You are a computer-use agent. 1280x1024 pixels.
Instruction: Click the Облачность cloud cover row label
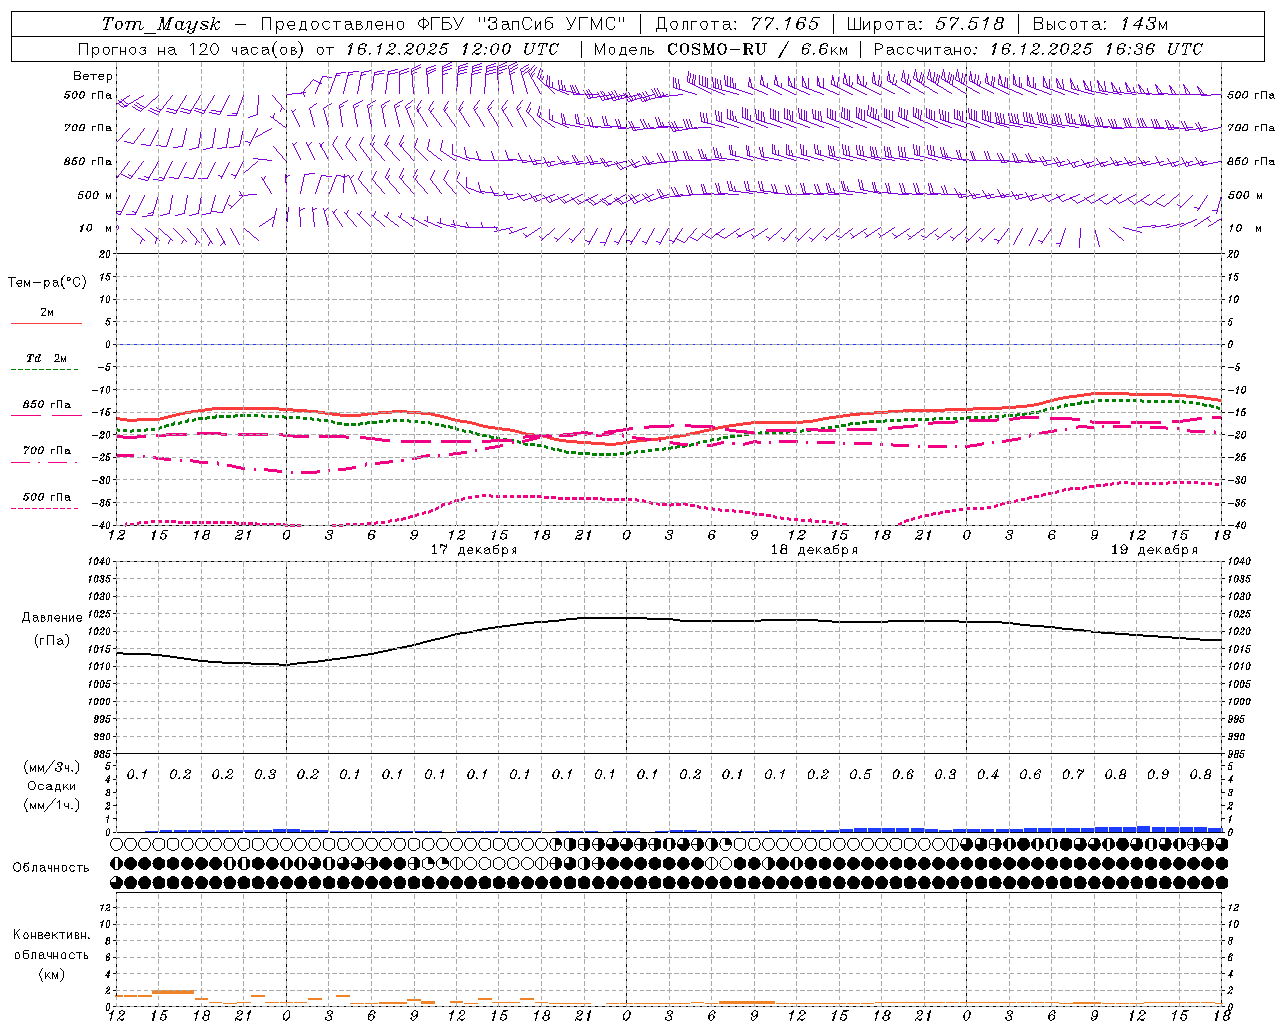(x=51, y=868)
